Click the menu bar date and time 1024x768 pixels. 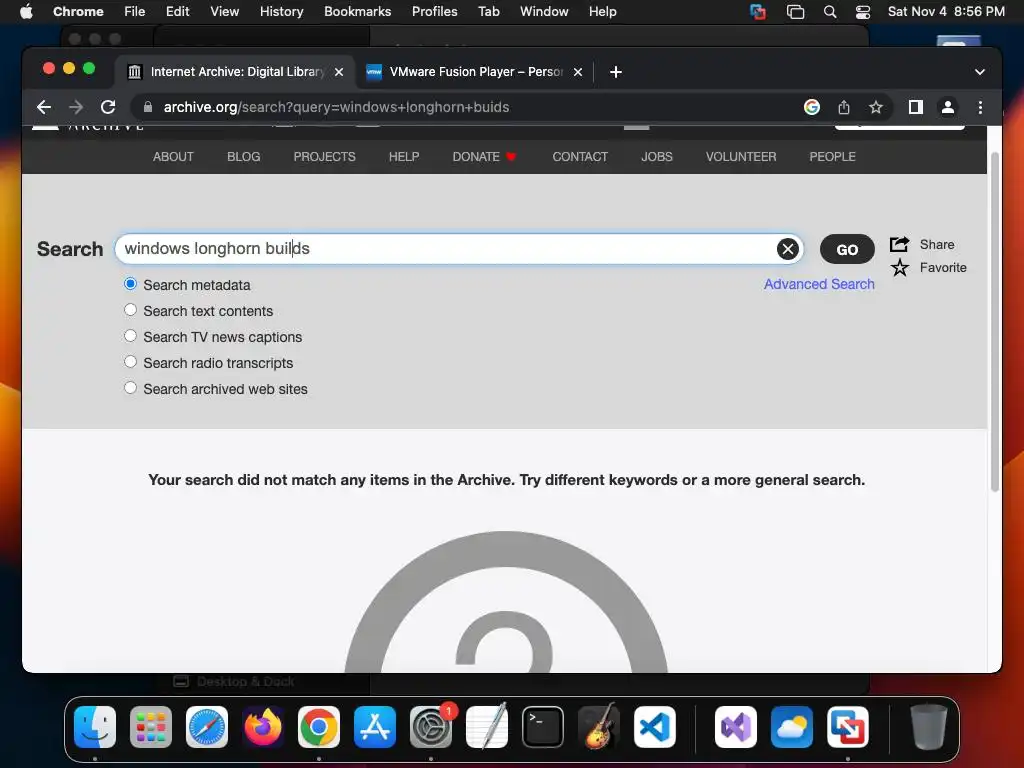tap(946, 12)
